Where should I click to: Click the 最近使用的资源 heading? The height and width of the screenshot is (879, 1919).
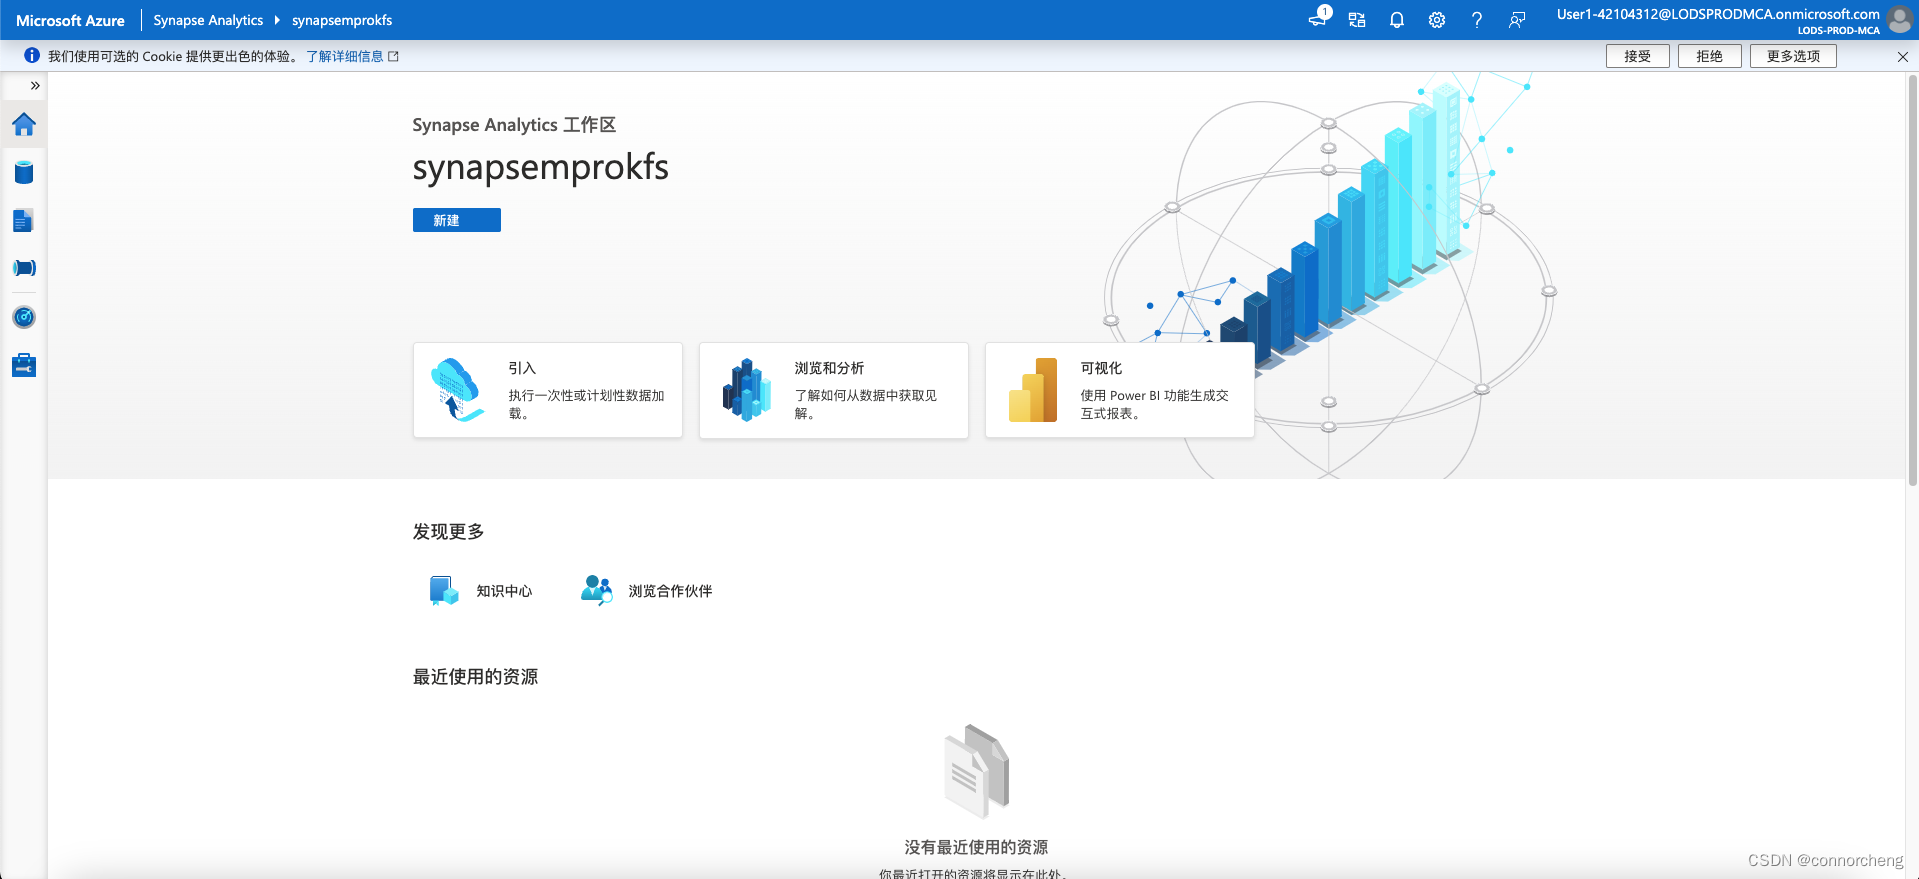click(475, 677)
